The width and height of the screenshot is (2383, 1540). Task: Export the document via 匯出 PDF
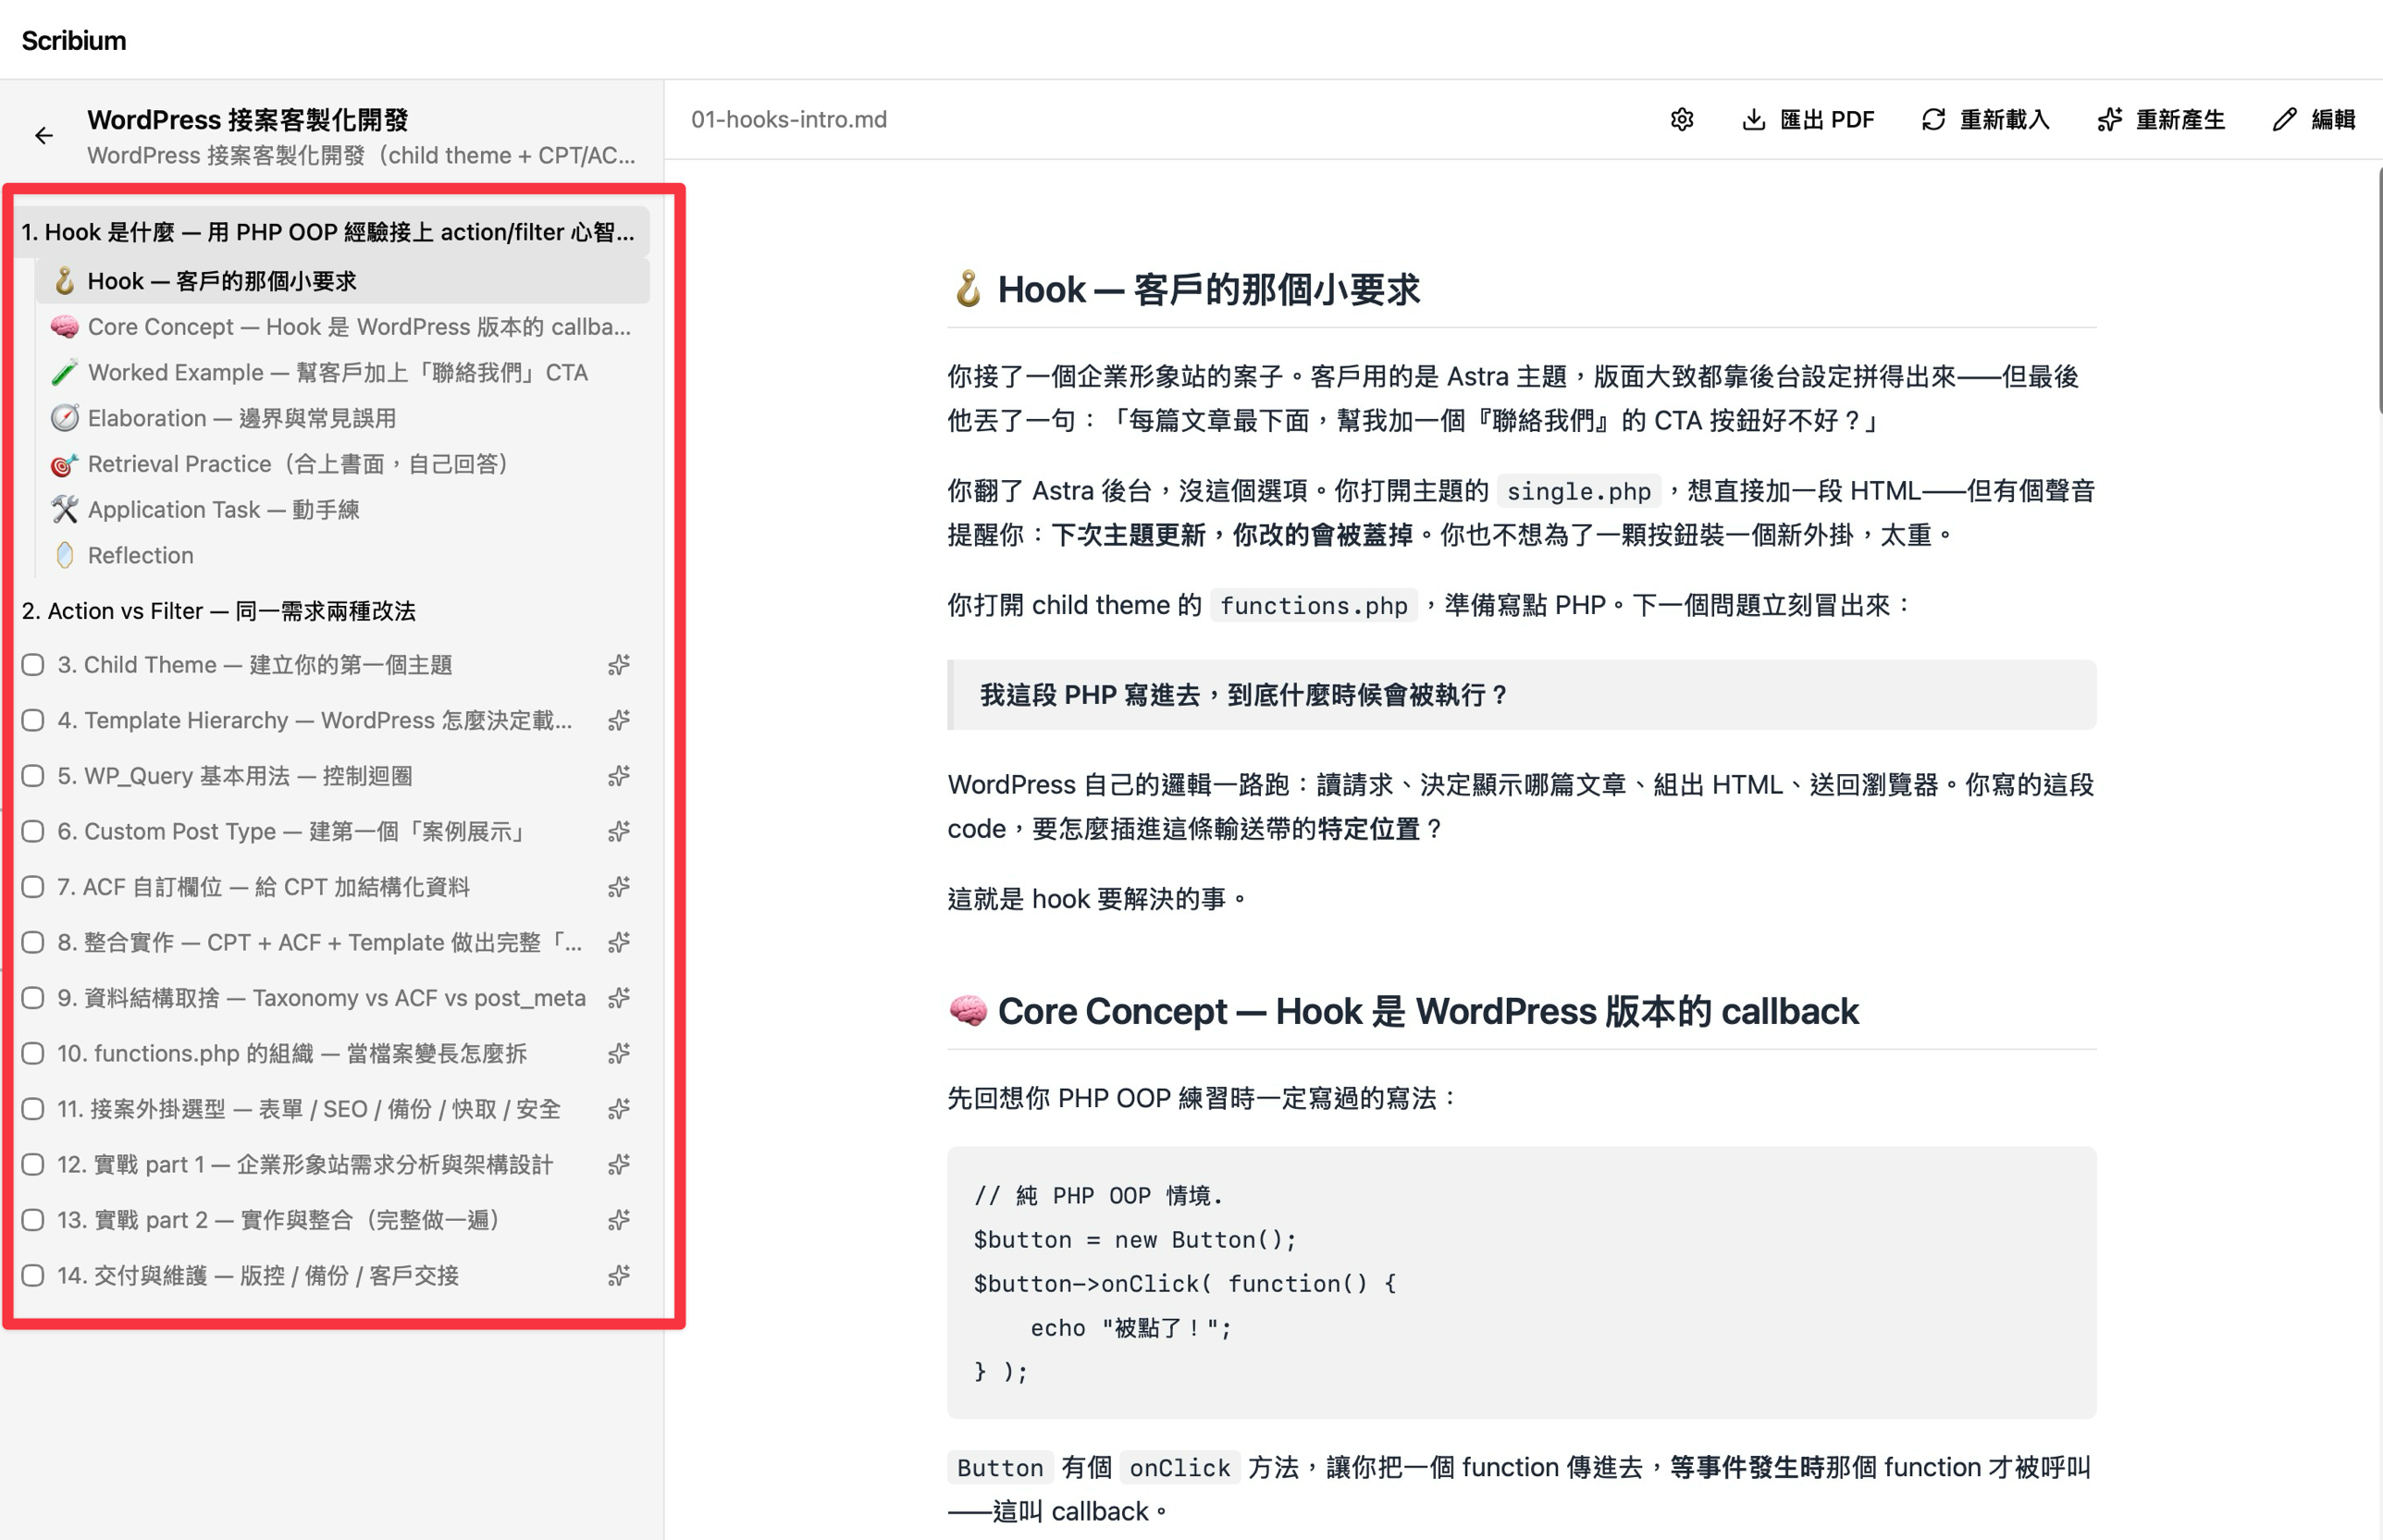(x=1808, y=120)
